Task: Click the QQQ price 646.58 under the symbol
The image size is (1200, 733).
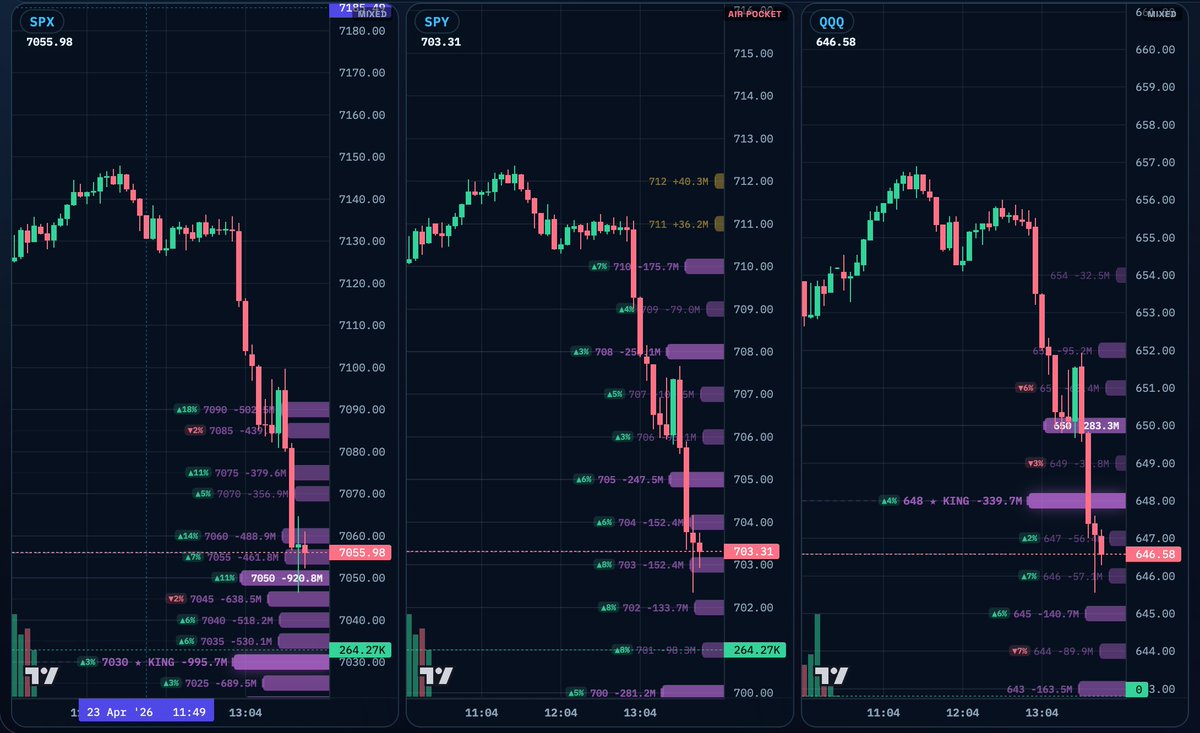Action: (x=837, y=42)
